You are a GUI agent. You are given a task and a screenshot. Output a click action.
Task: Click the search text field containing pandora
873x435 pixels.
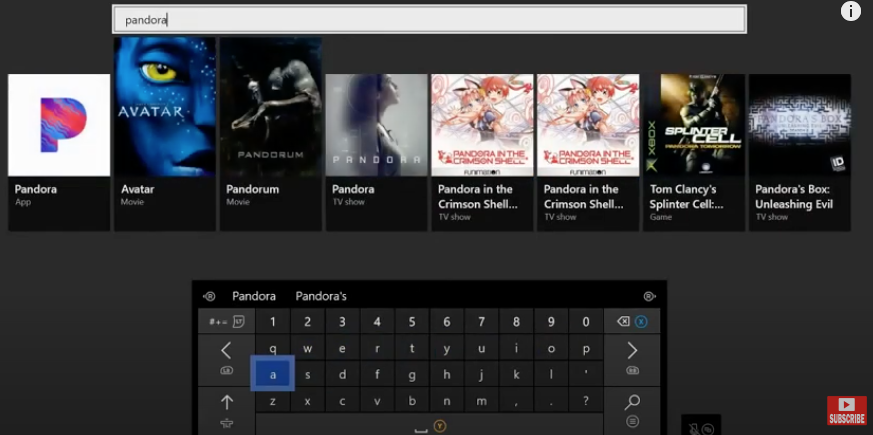coord(429,19)
